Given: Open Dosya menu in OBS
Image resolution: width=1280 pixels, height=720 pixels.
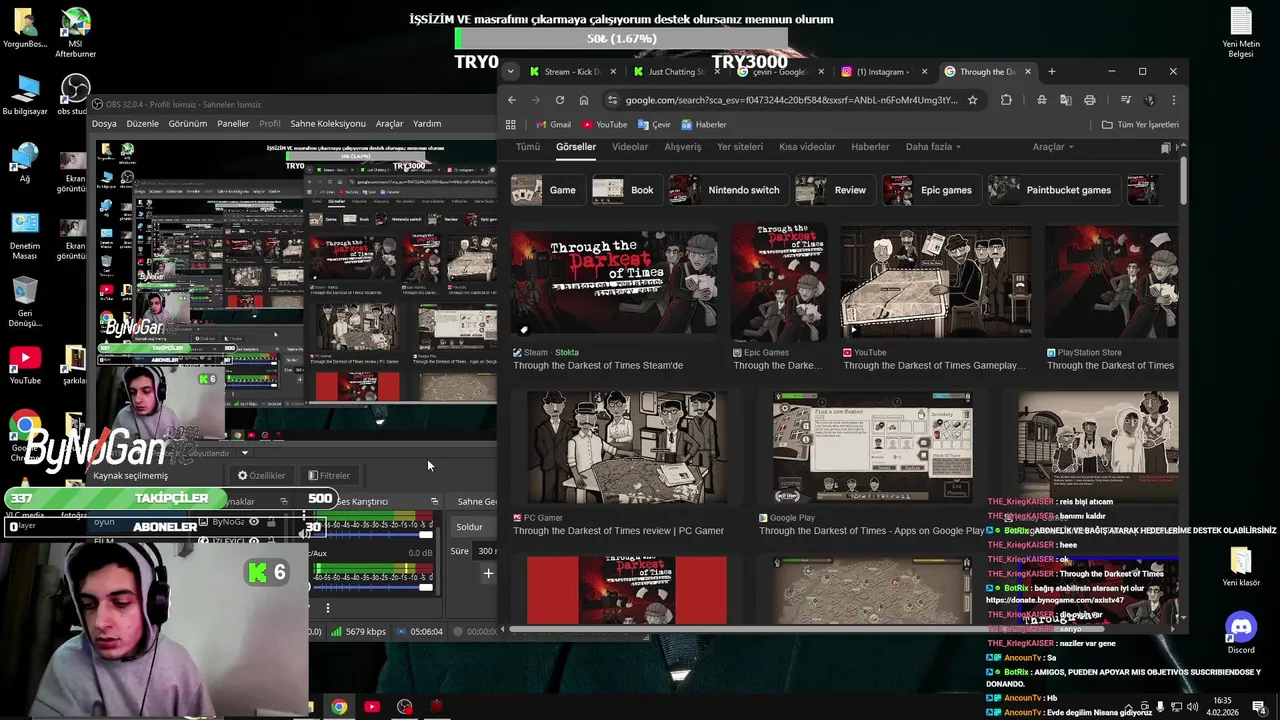Looking at the screenshot, I should point(104,124).
